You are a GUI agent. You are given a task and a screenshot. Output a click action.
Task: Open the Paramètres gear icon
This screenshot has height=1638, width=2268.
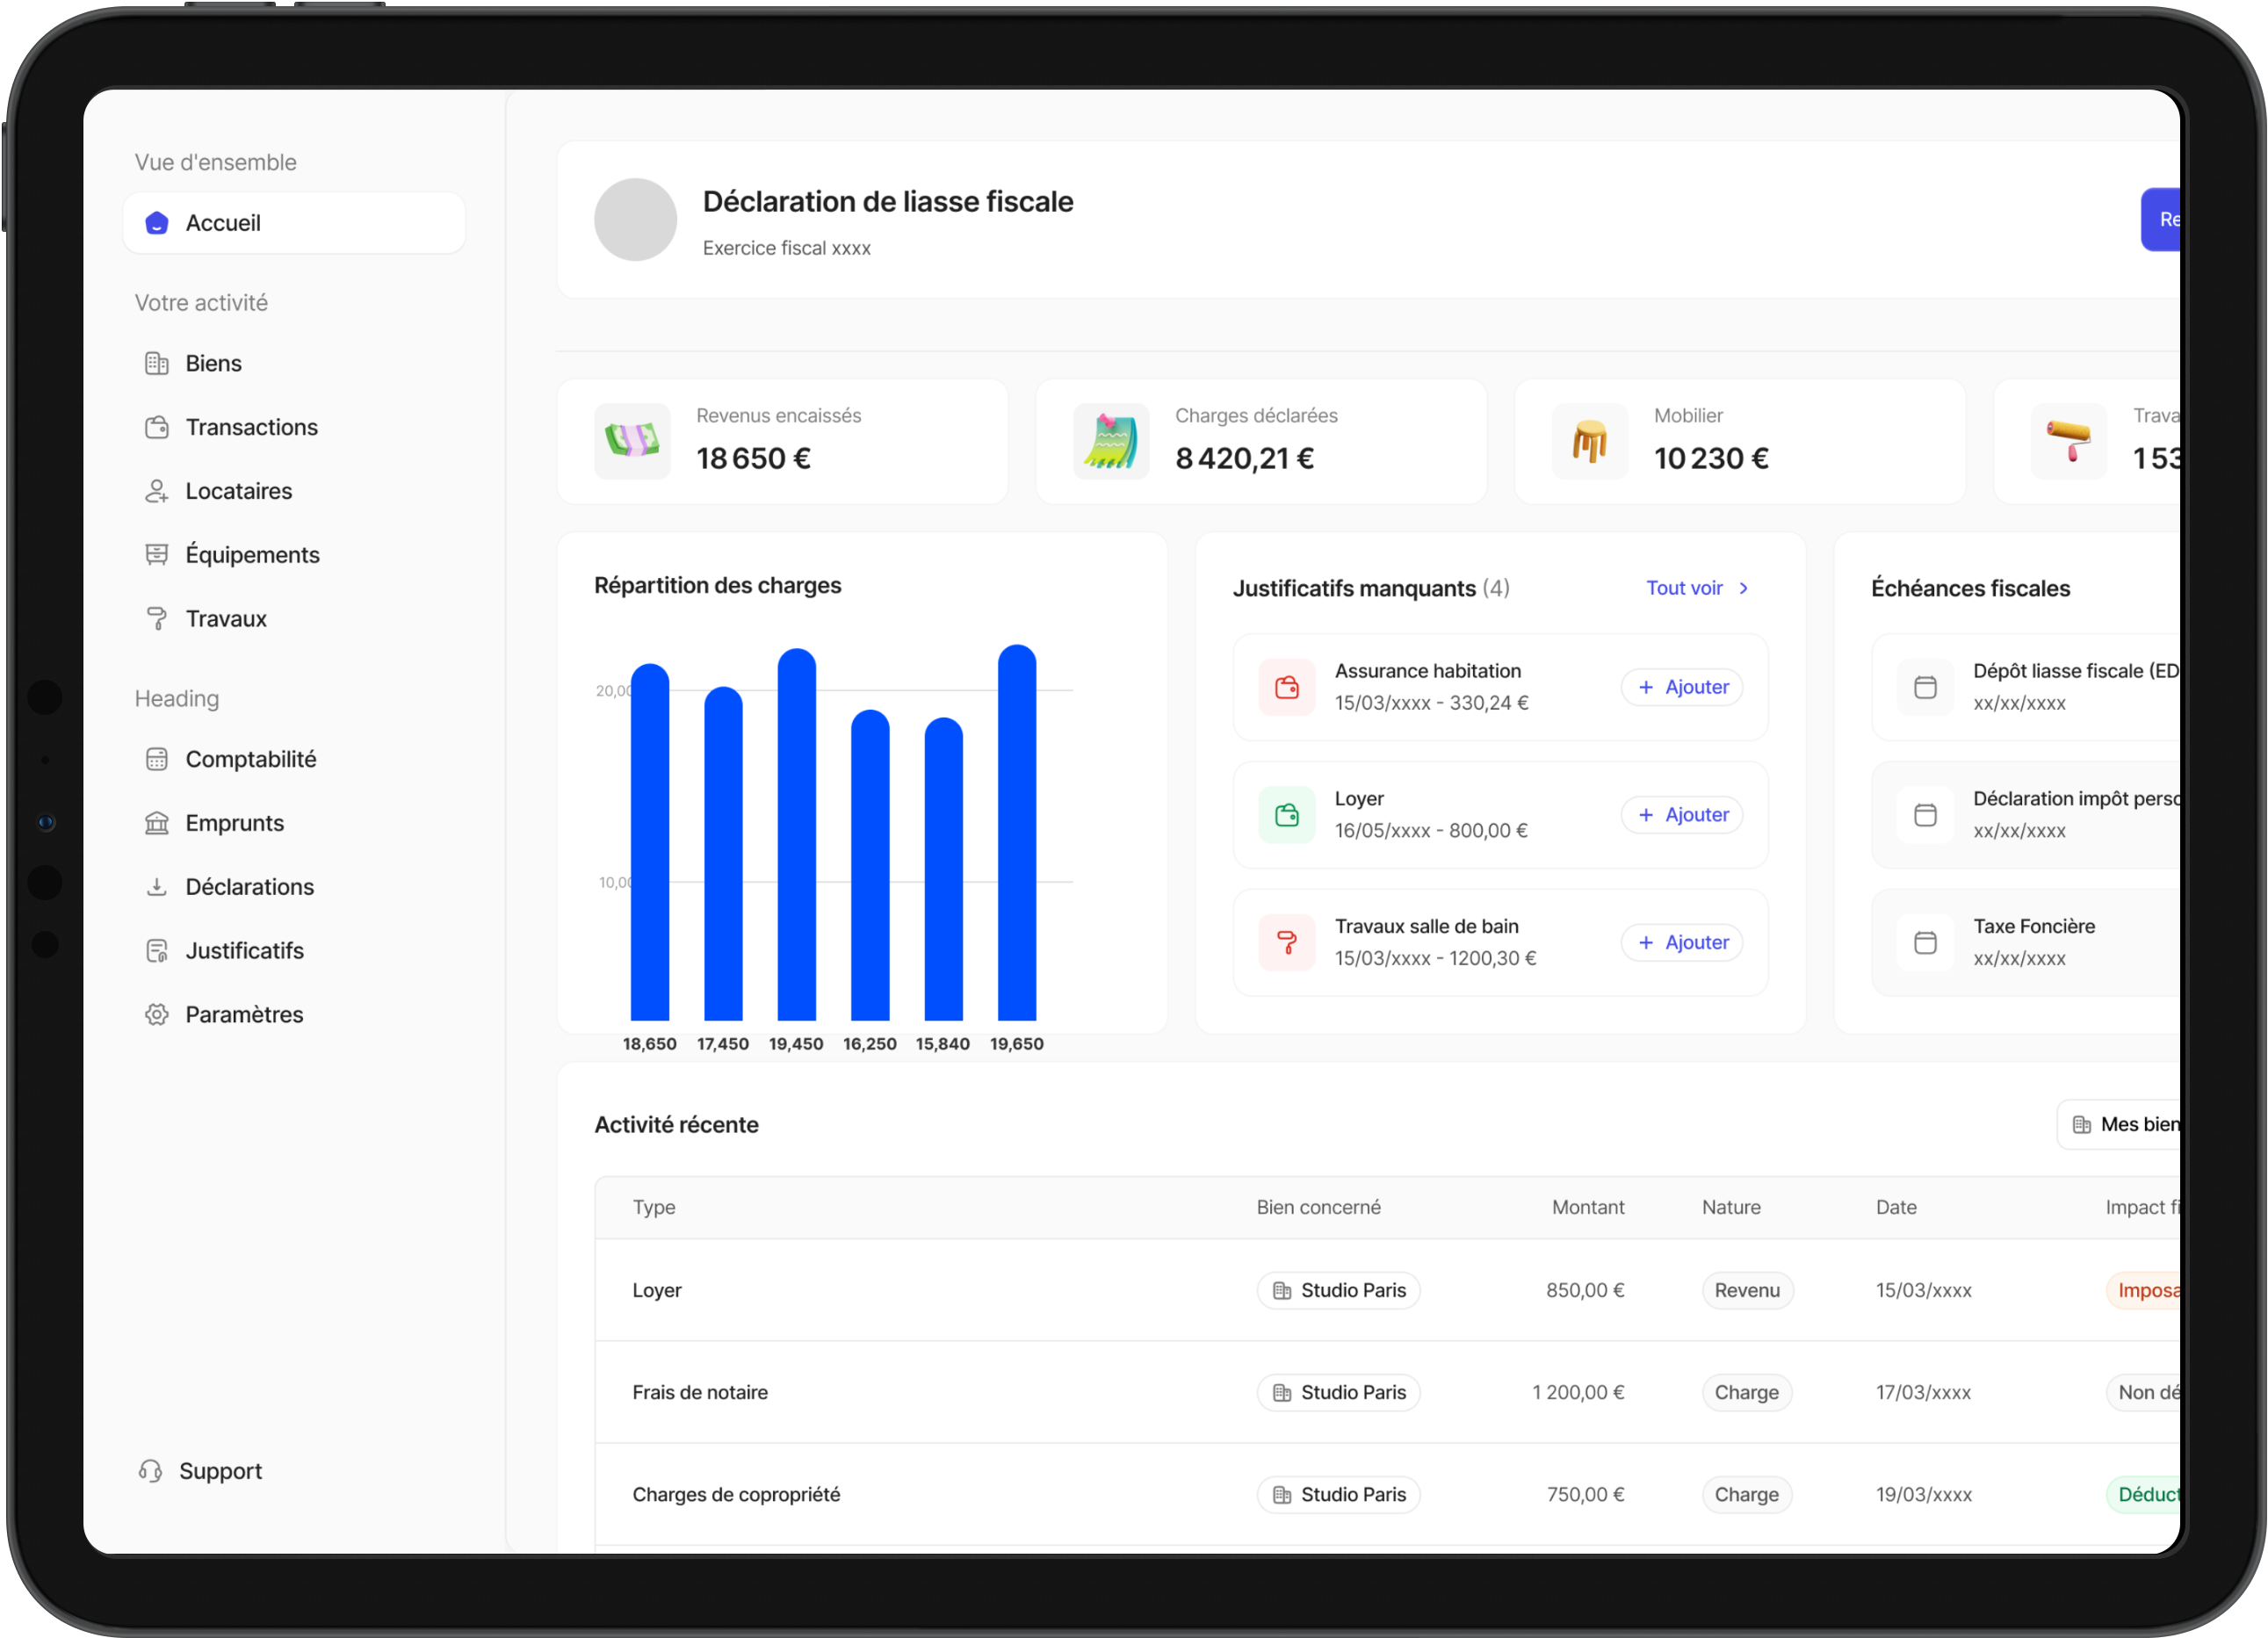pyautogui.click(x=158, y=1014)
